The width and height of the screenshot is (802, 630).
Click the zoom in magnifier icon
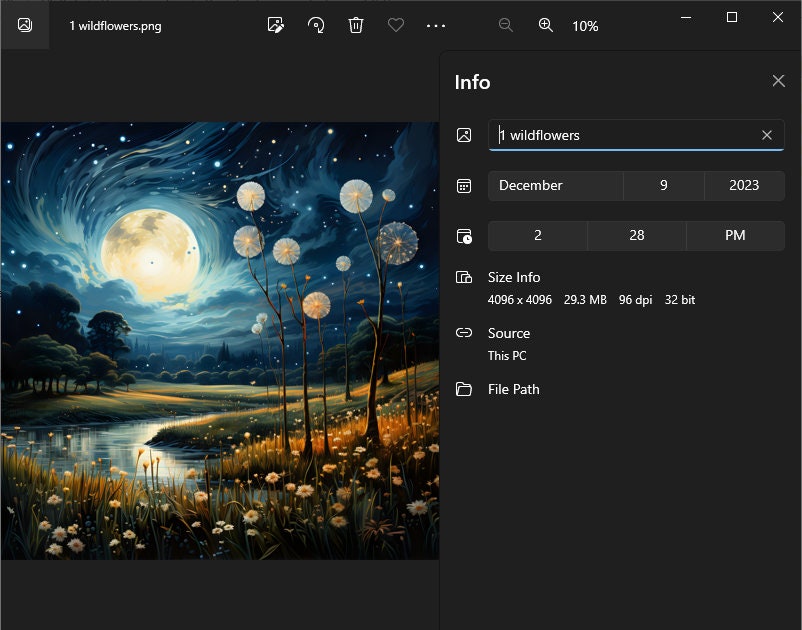point(546,25)
